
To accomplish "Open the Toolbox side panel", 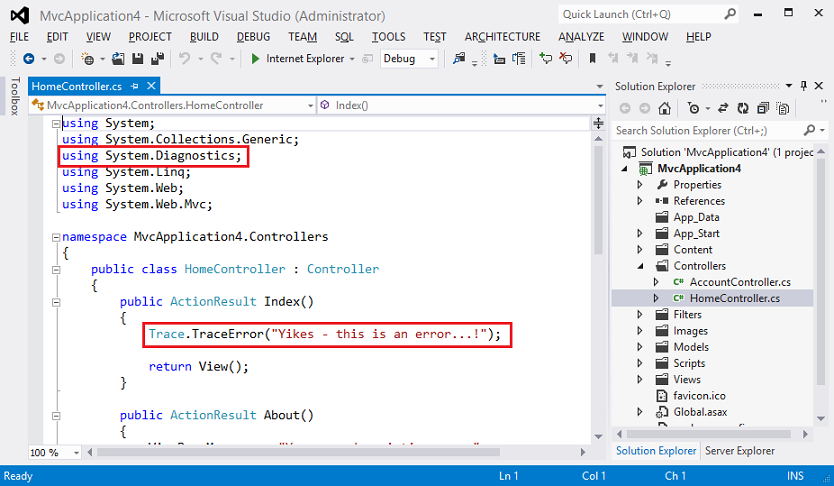I will coord(15,96).
